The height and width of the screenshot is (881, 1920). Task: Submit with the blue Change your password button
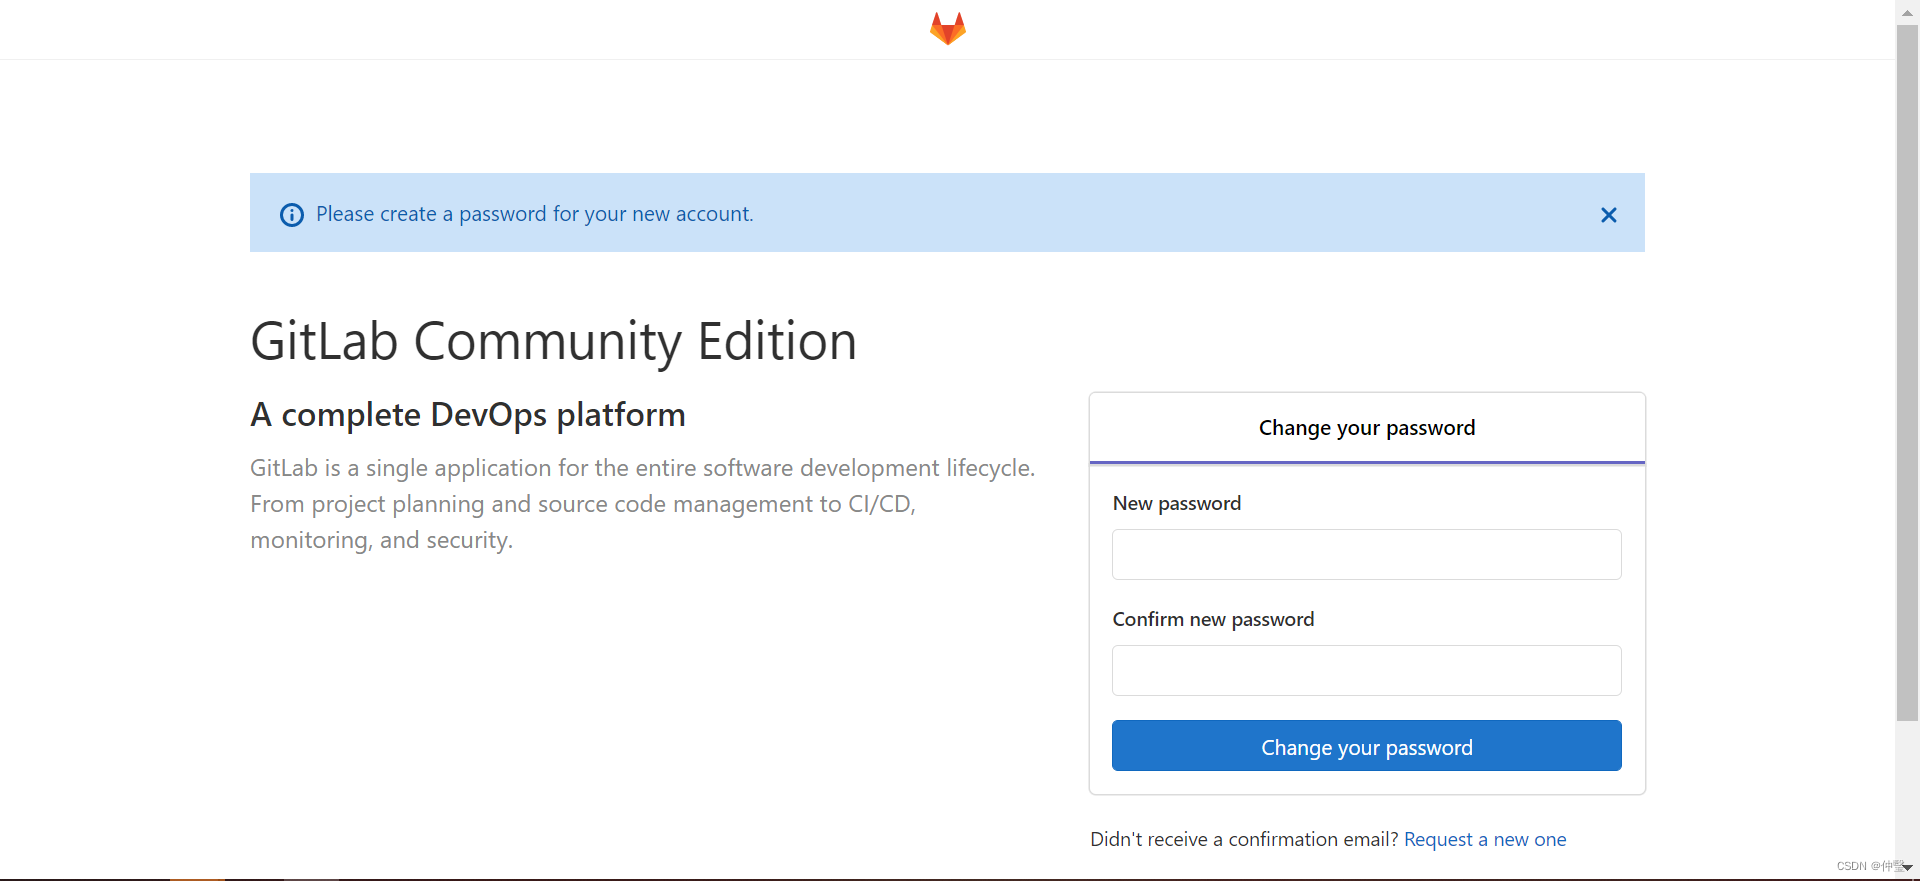point(1367,746)
